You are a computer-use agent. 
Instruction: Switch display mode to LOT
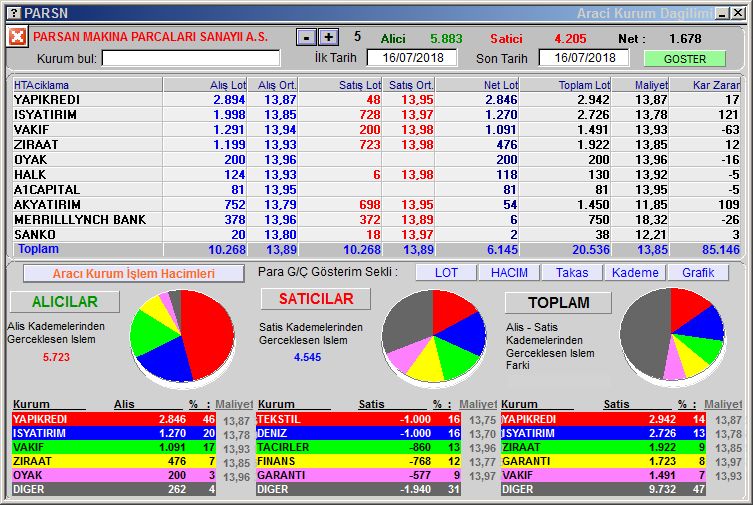pyautogui.click(x=446, y=273)
